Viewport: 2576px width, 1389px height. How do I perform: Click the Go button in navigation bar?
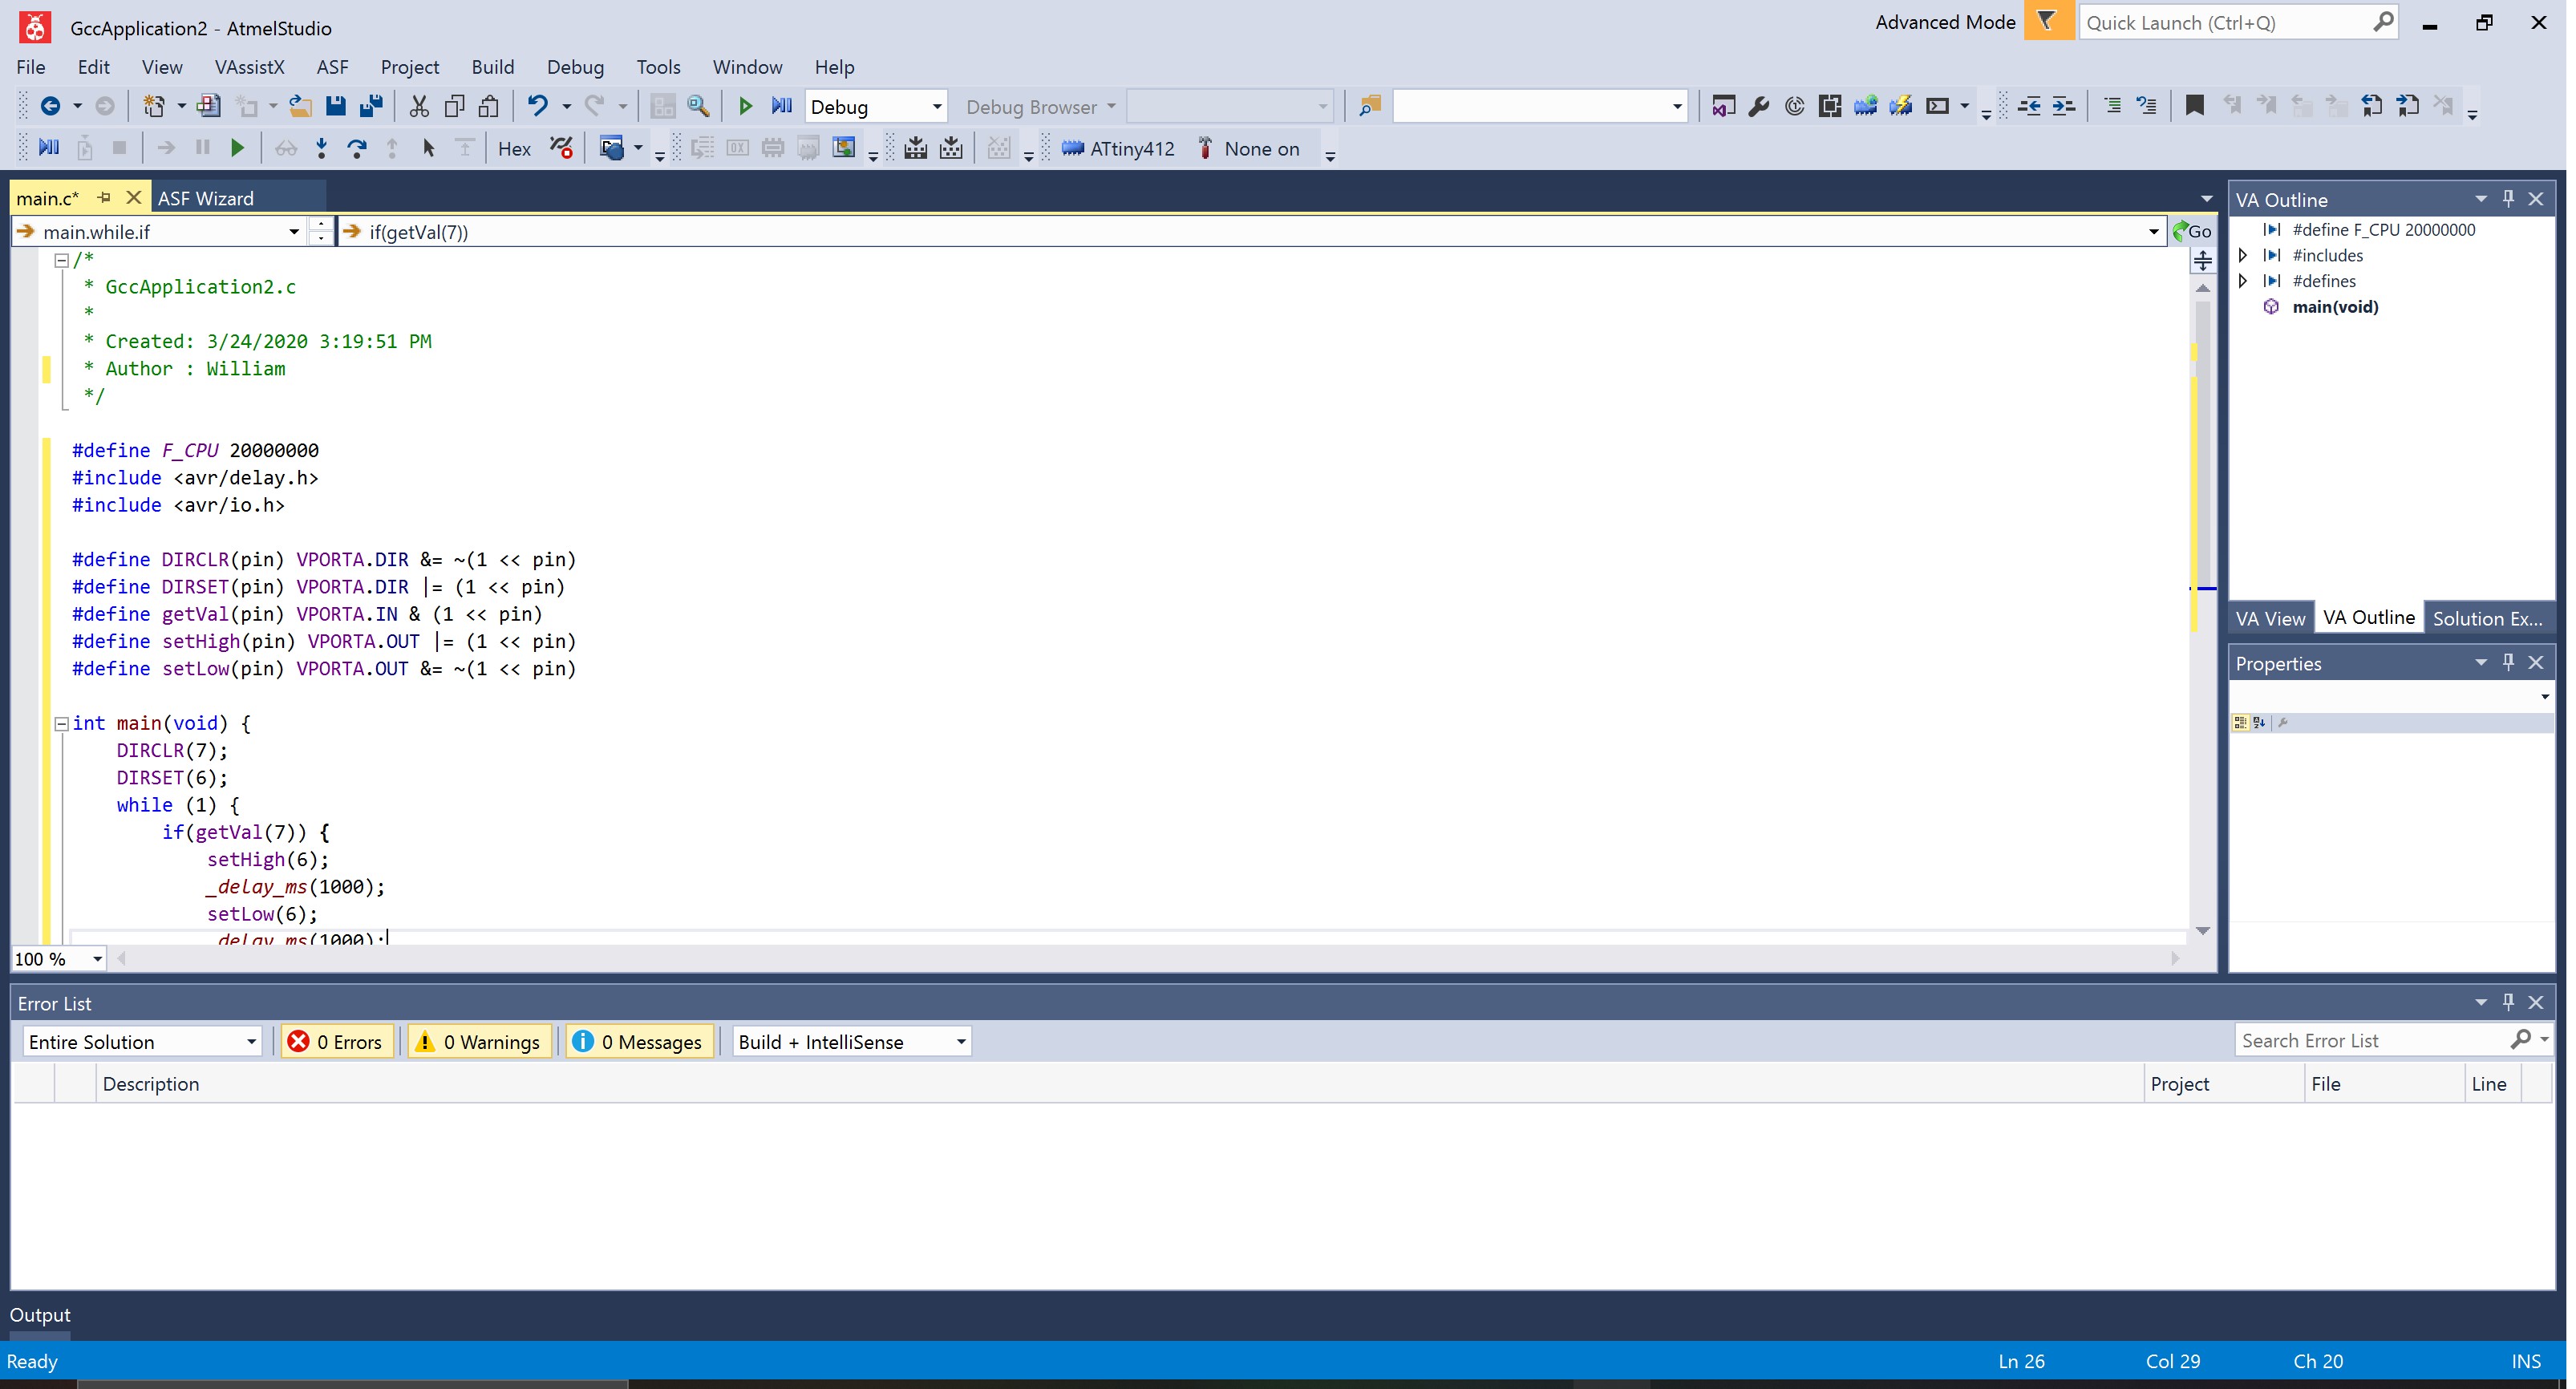2191,231
